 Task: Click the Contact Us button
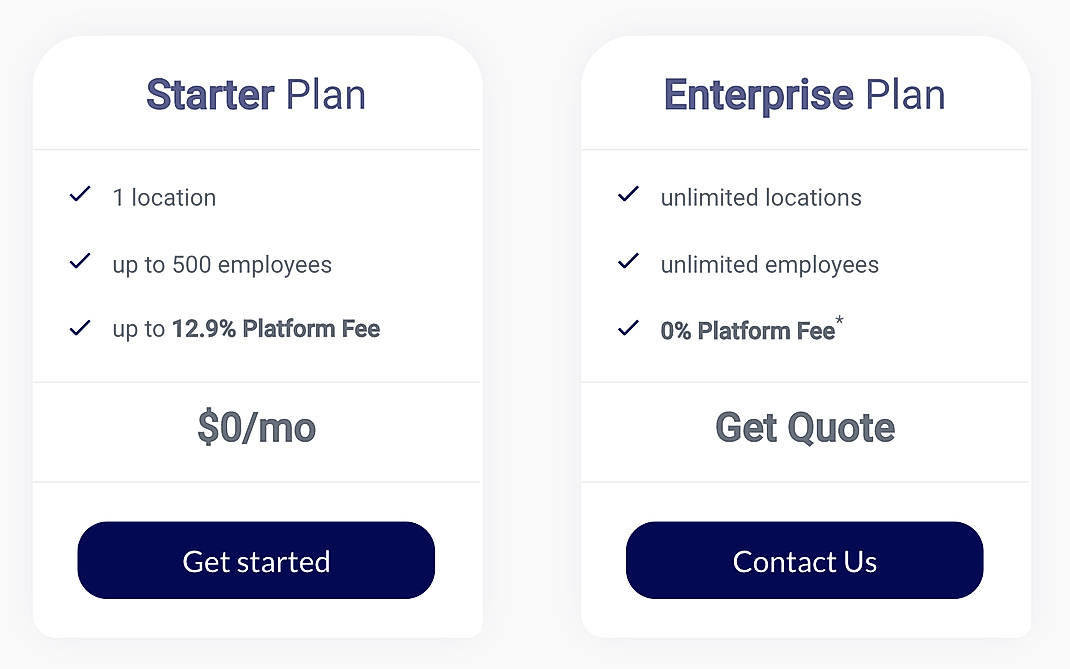pyautogui.click(x=804, y=561)
